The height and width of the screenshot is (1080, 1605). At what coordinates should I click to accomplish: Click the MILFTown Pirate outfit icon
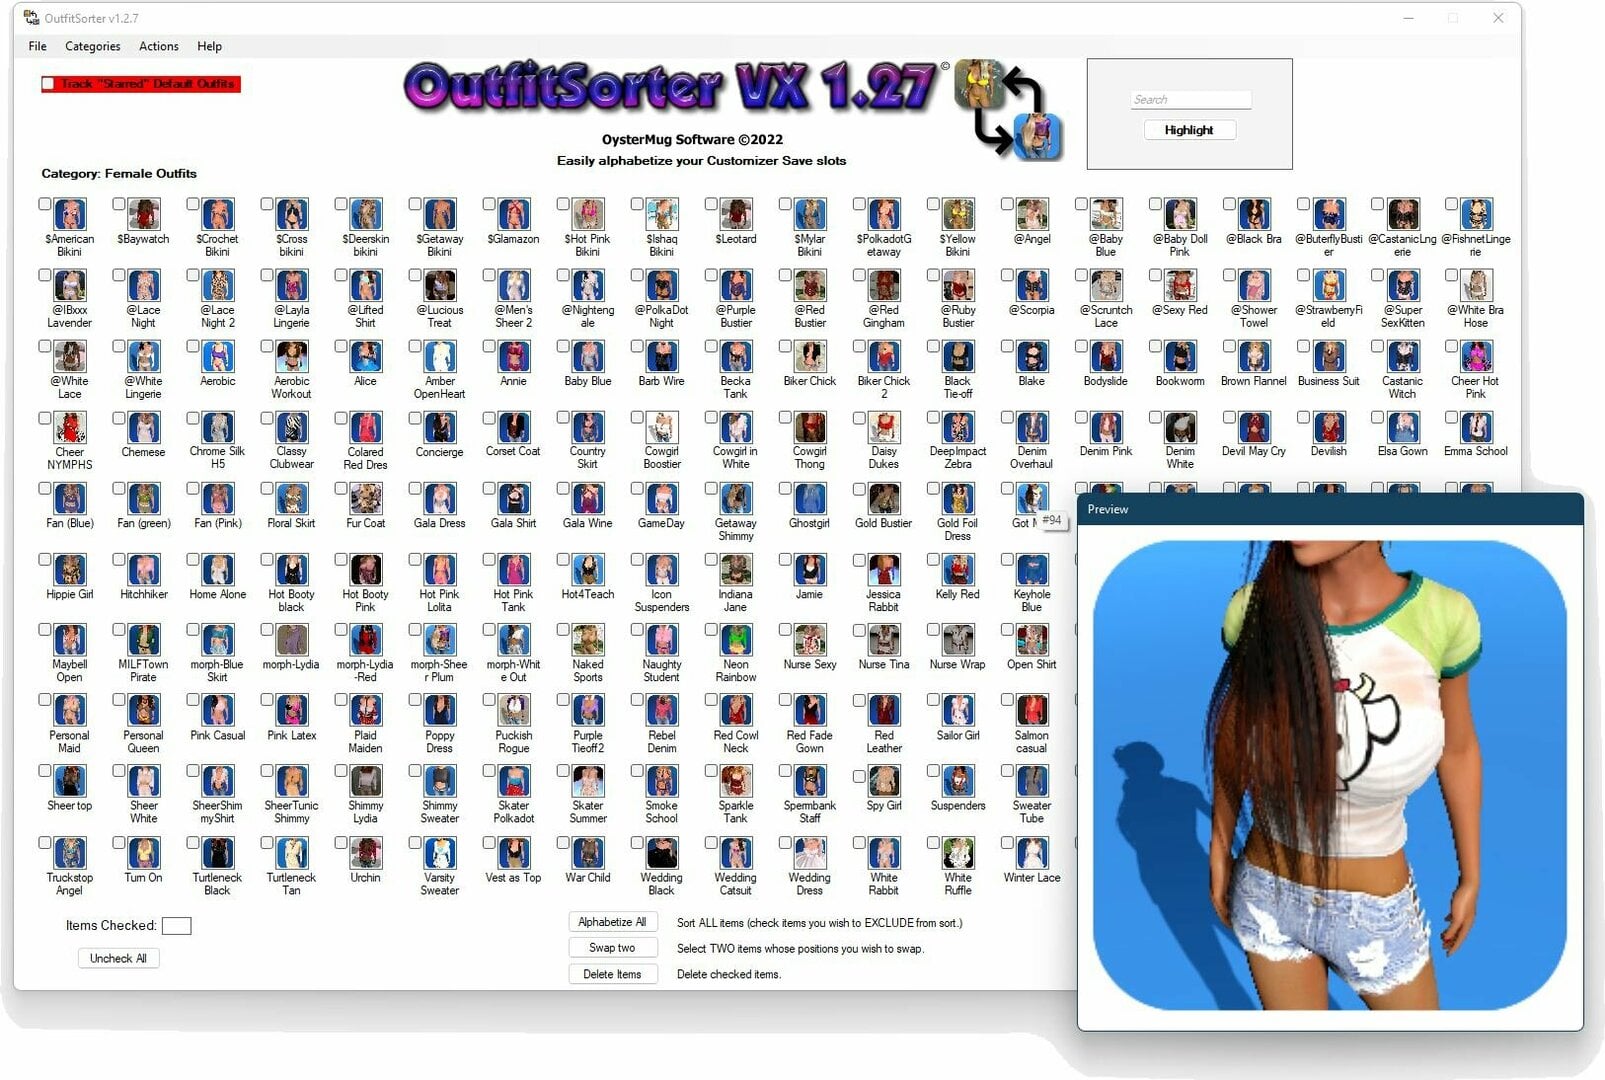point(143,640)
